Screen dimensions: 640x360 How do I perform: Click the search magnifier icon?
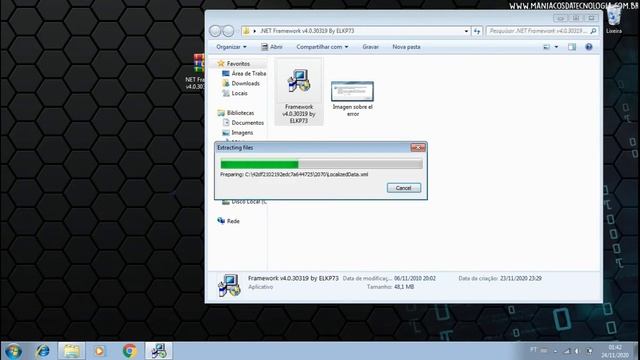(593, 31)
